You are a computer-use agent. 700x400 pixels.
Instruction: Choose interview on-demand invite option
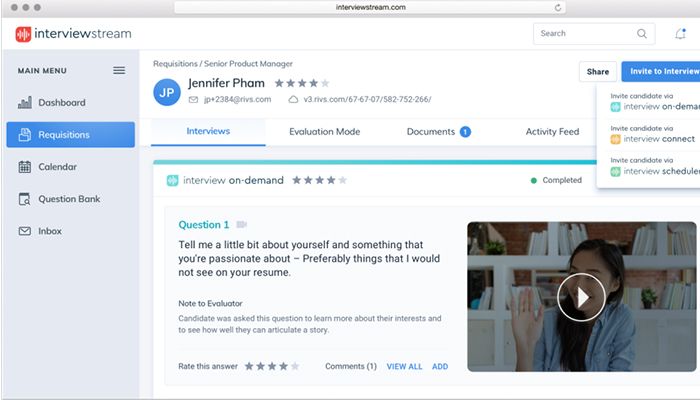[x=654, y=102]
